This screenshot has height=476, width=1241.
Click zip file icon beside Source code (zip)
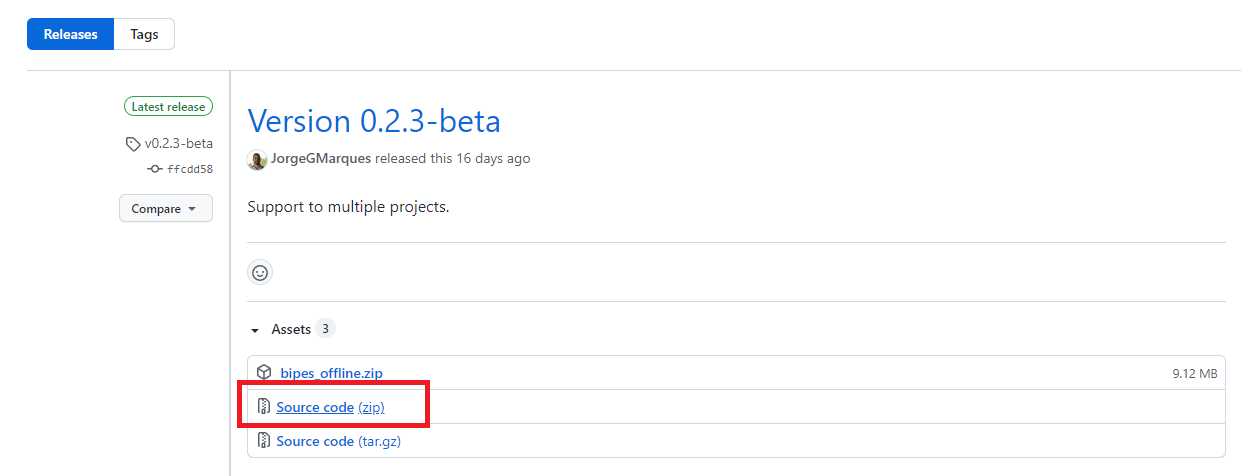[x=264, y=407]
